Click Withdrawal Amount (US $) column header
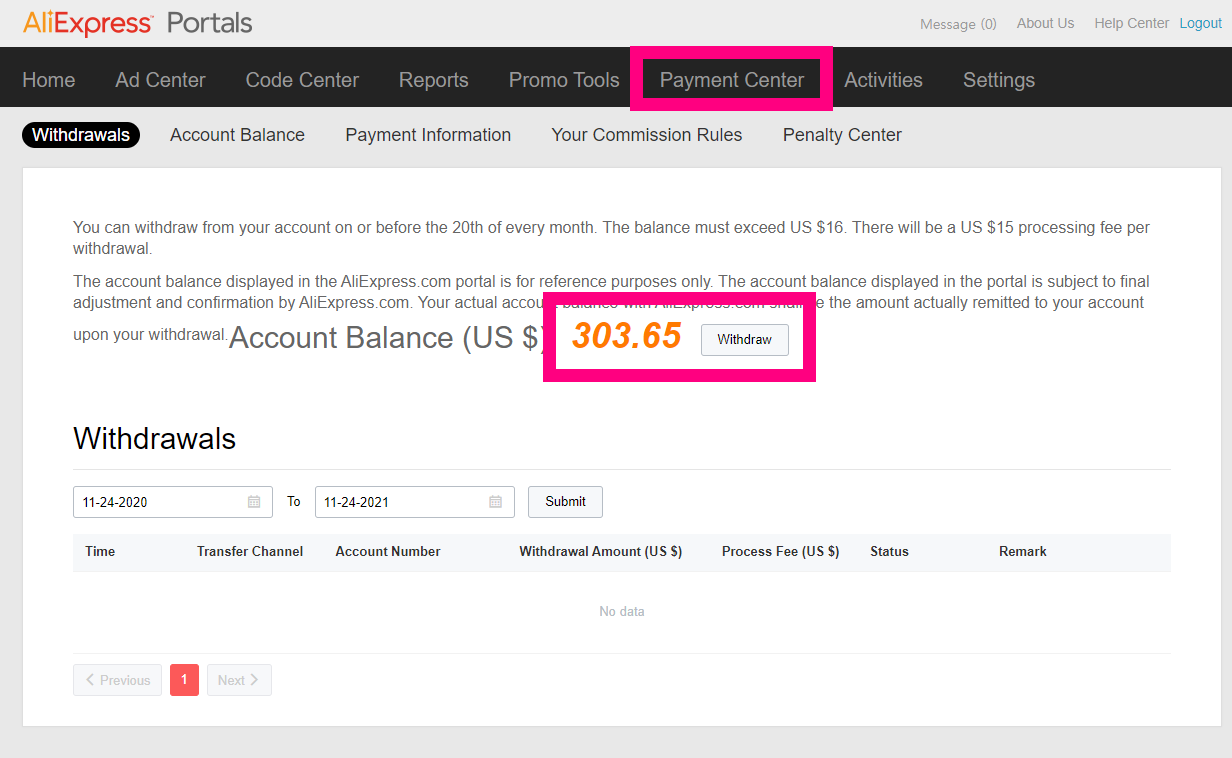The height and width of the screenshot is (758, 1232). click(x=601, y=551)
